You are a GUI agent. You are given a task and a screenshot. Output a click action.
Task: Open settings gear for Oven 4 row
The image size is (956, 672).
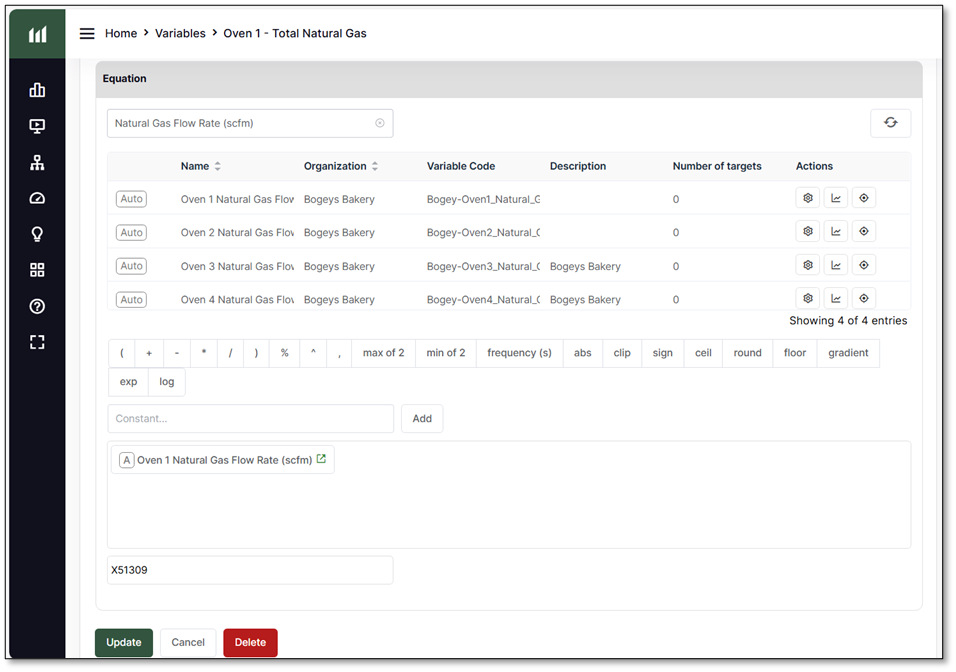808,299
